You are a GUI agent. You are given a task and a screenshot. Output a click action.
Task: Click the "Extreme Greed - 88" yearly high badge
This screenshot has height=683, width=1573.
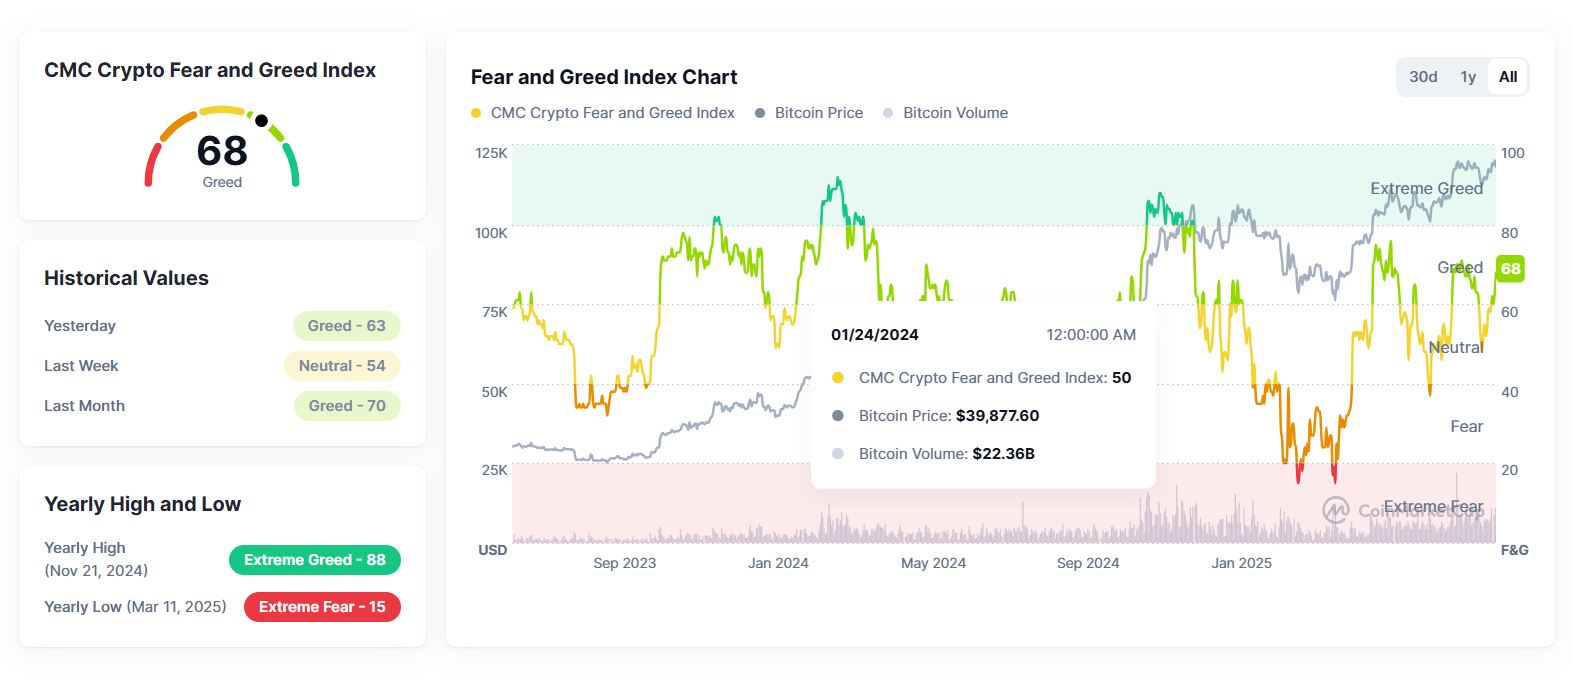[x=315, y=560]
